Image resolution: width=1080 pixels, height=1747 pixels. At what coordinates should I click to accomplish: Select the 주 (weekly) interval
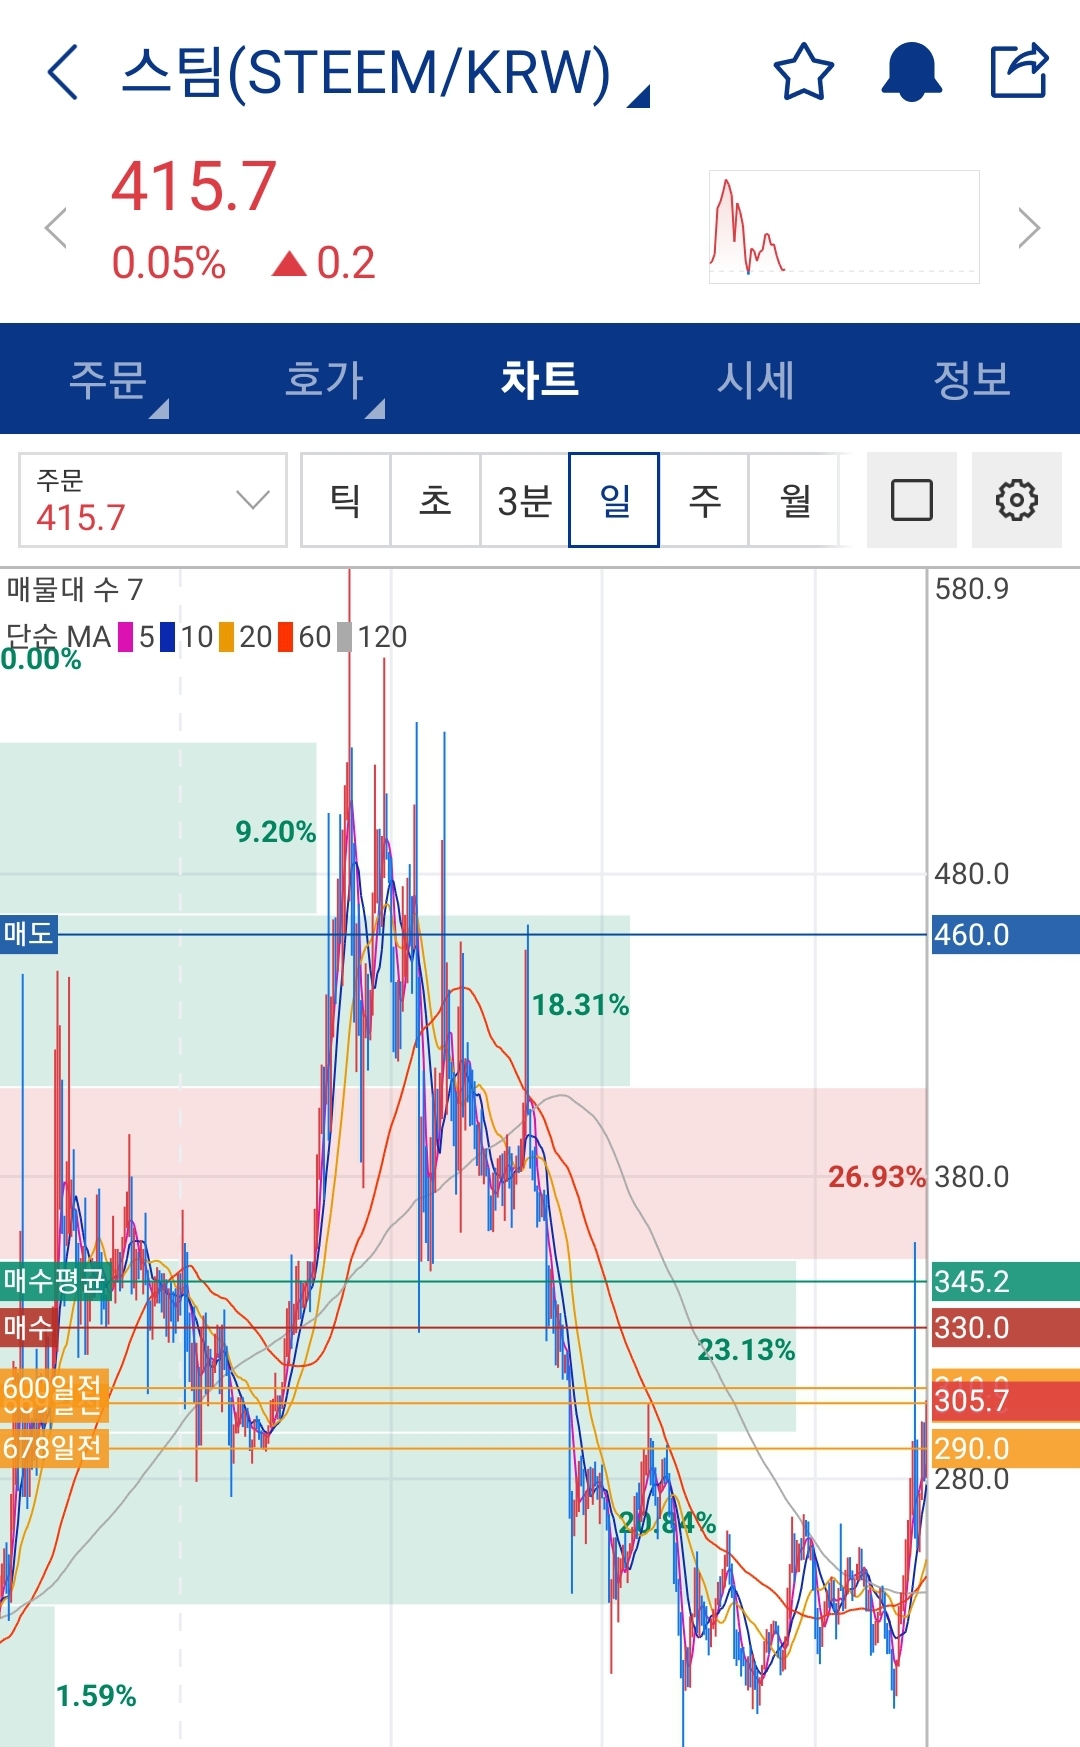click(x=704, y=500)
